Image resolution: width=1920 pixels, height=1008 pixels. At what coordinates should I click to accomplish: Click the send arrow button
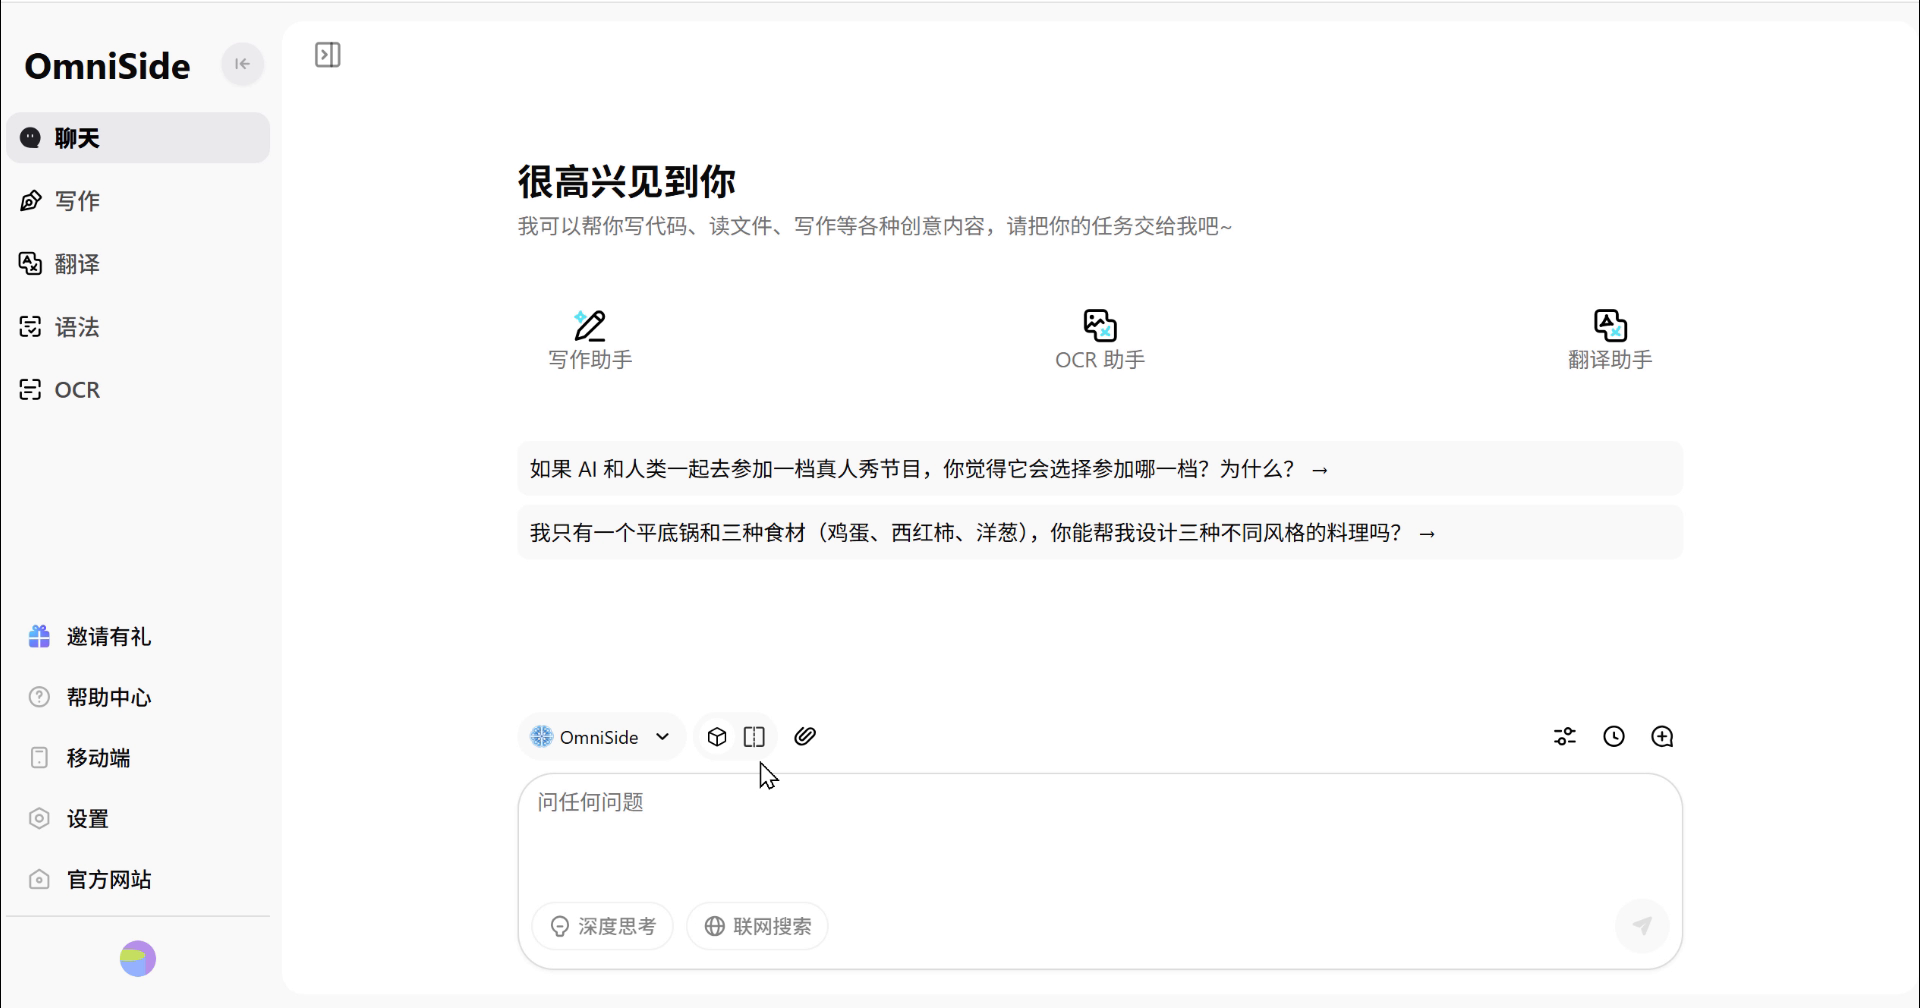tap(1642, 926)
